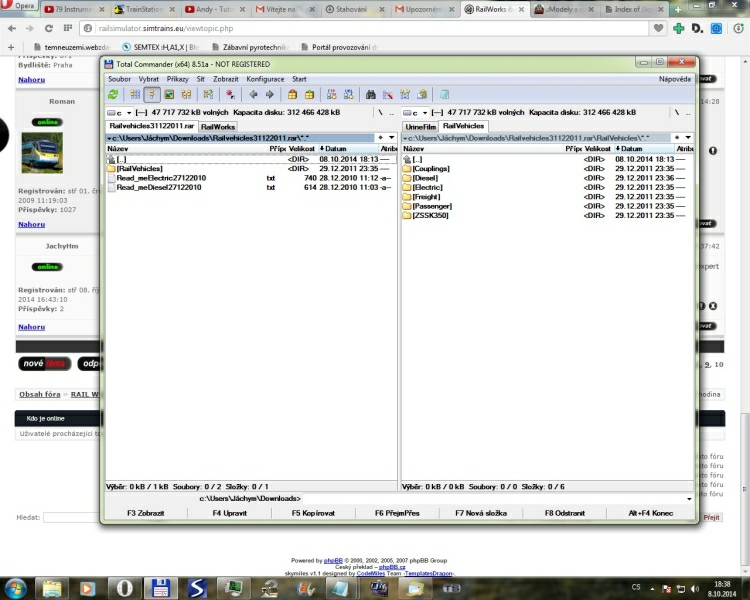This screenshot has width=750, height=600.
Task: Select the [Passenger] folder
Action: coord(547,206)
